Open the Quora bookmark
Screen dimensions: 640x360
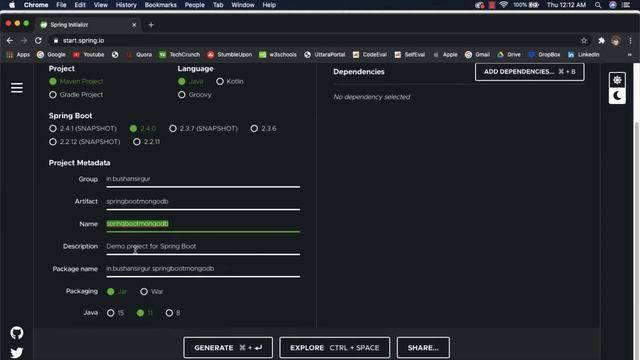click(x=139, y=55)
